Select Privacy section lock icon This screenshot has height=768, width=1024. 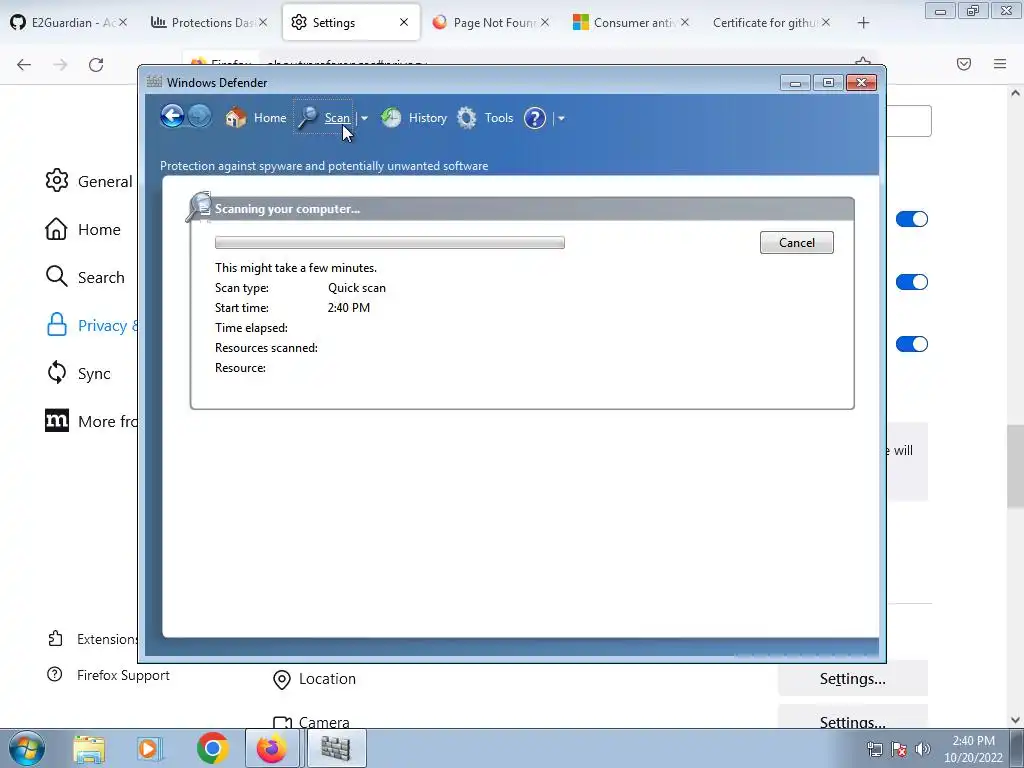click(57, 325)
